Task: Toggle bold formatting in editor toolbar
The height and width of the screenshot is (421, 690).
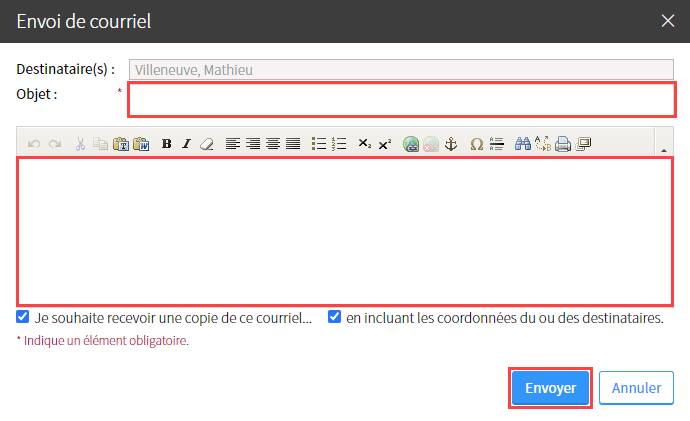Action: pos(166,144)
